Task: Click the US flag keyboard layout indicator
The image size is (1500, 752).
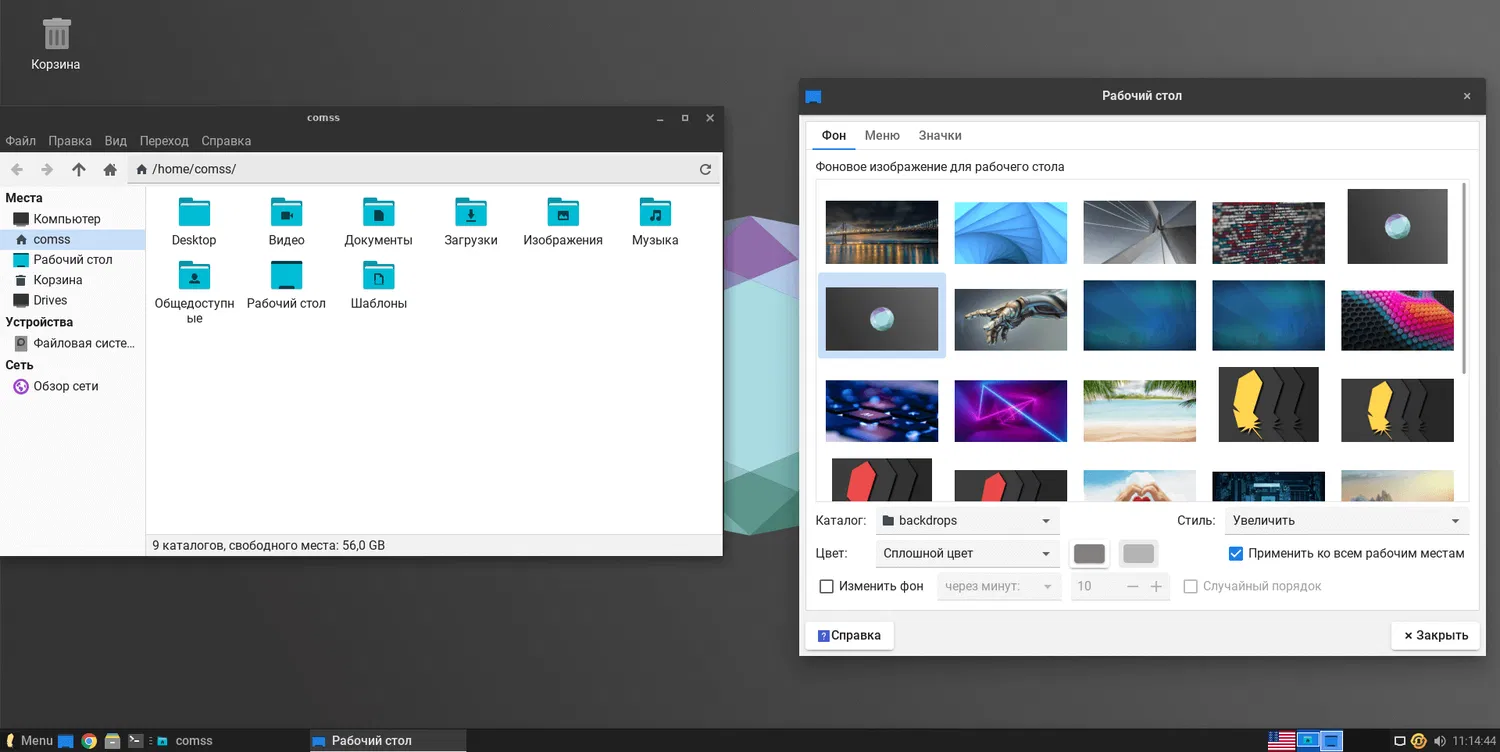Action: (1281, 741)
